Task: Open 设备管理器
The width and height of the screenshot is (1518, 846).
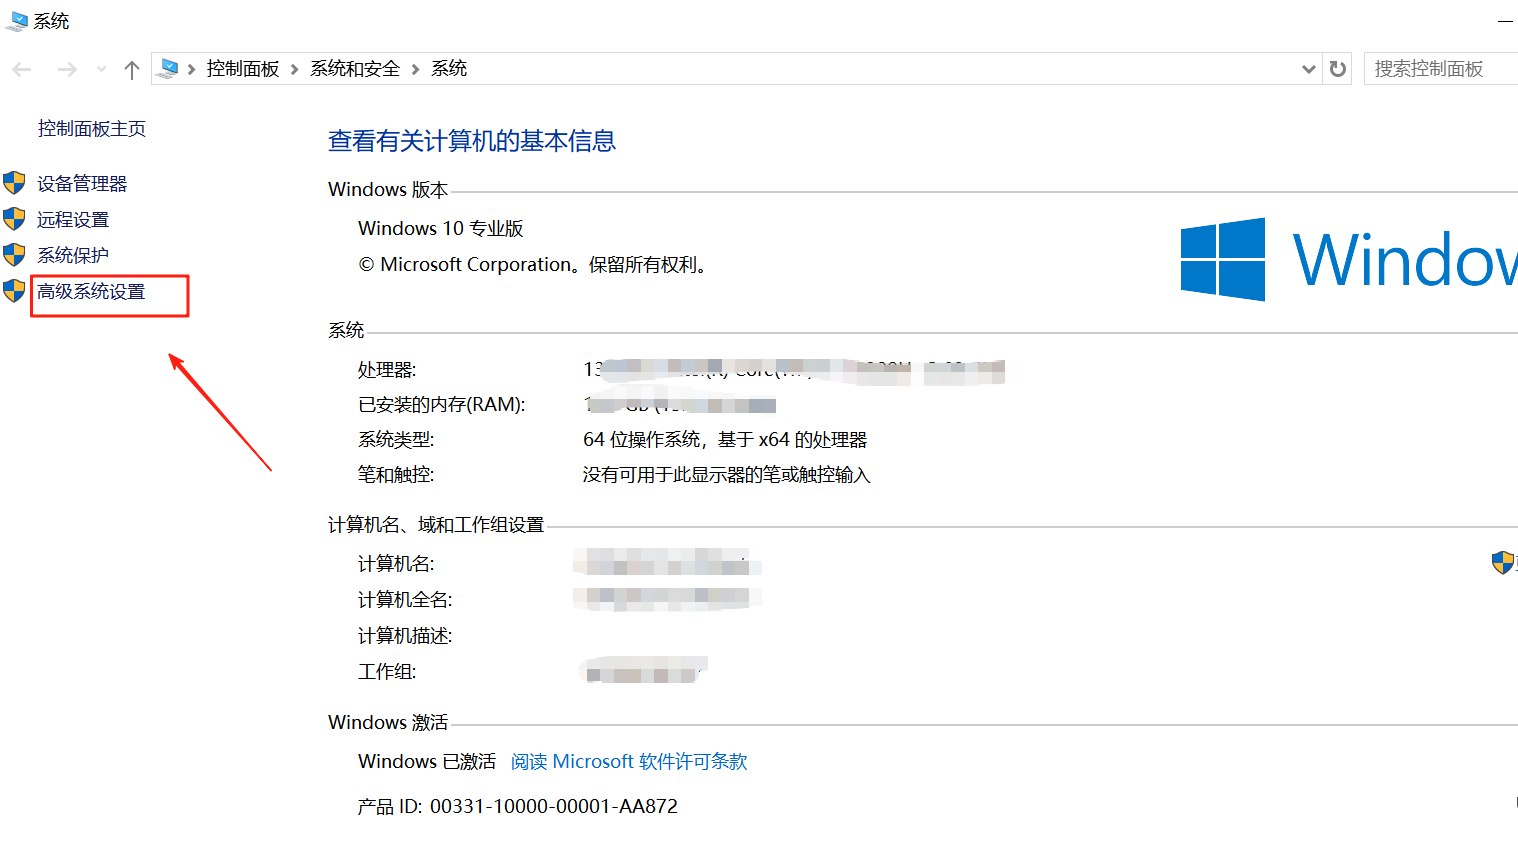Action: click(x=82, y=183)
